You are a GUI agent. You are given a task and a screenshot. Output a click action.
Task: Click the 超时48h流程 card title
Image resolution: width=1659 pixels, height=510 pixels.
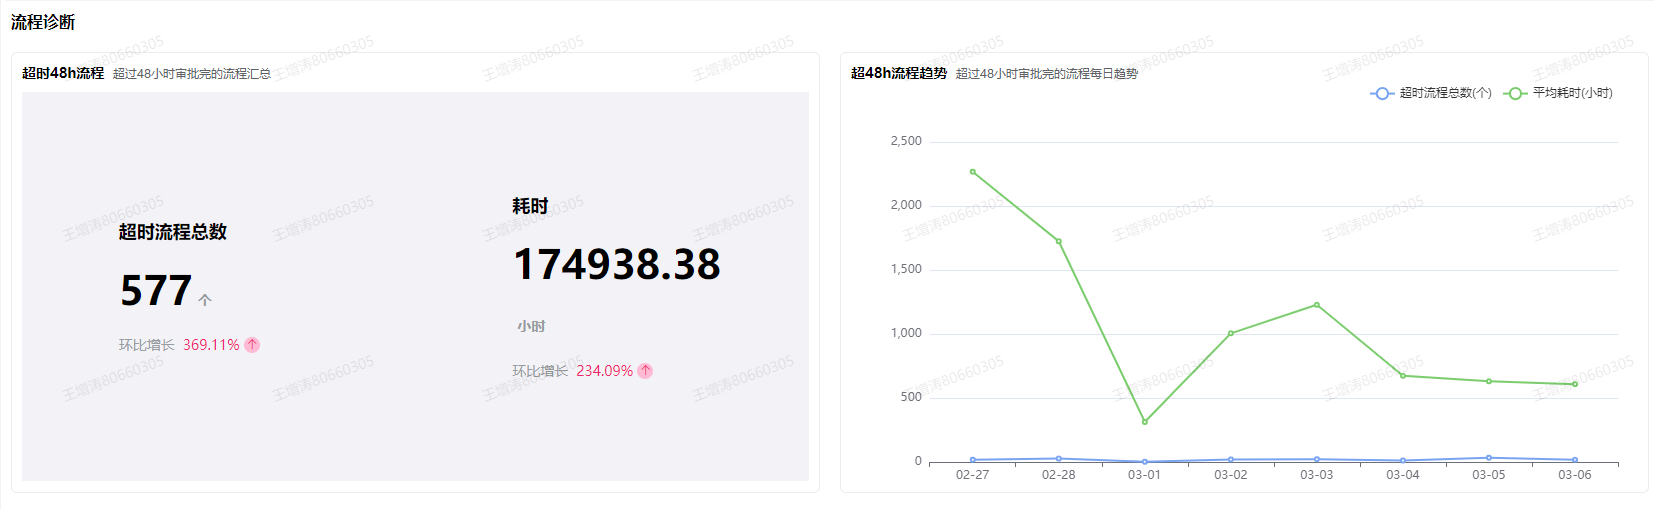[x=63, y=73]
